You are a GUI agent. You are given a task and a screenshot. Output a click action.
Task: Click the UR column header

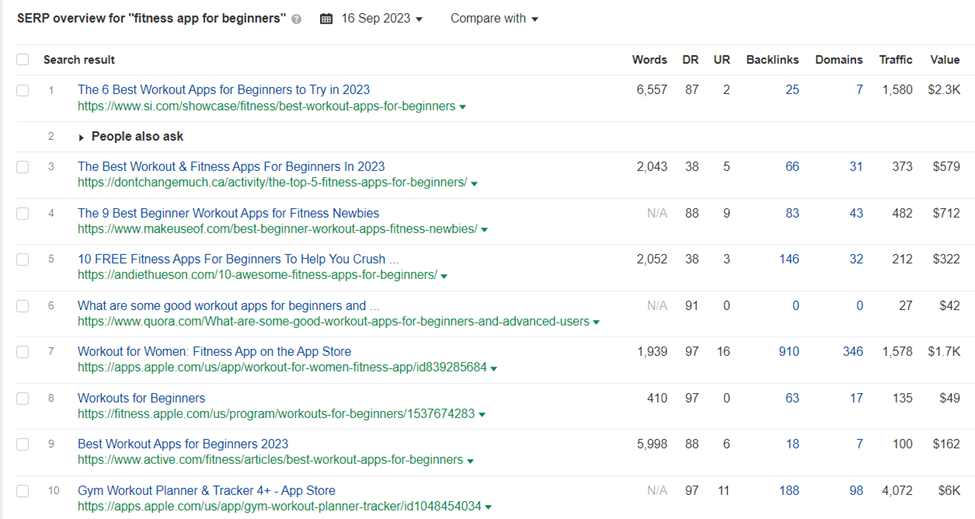[721, 60]
